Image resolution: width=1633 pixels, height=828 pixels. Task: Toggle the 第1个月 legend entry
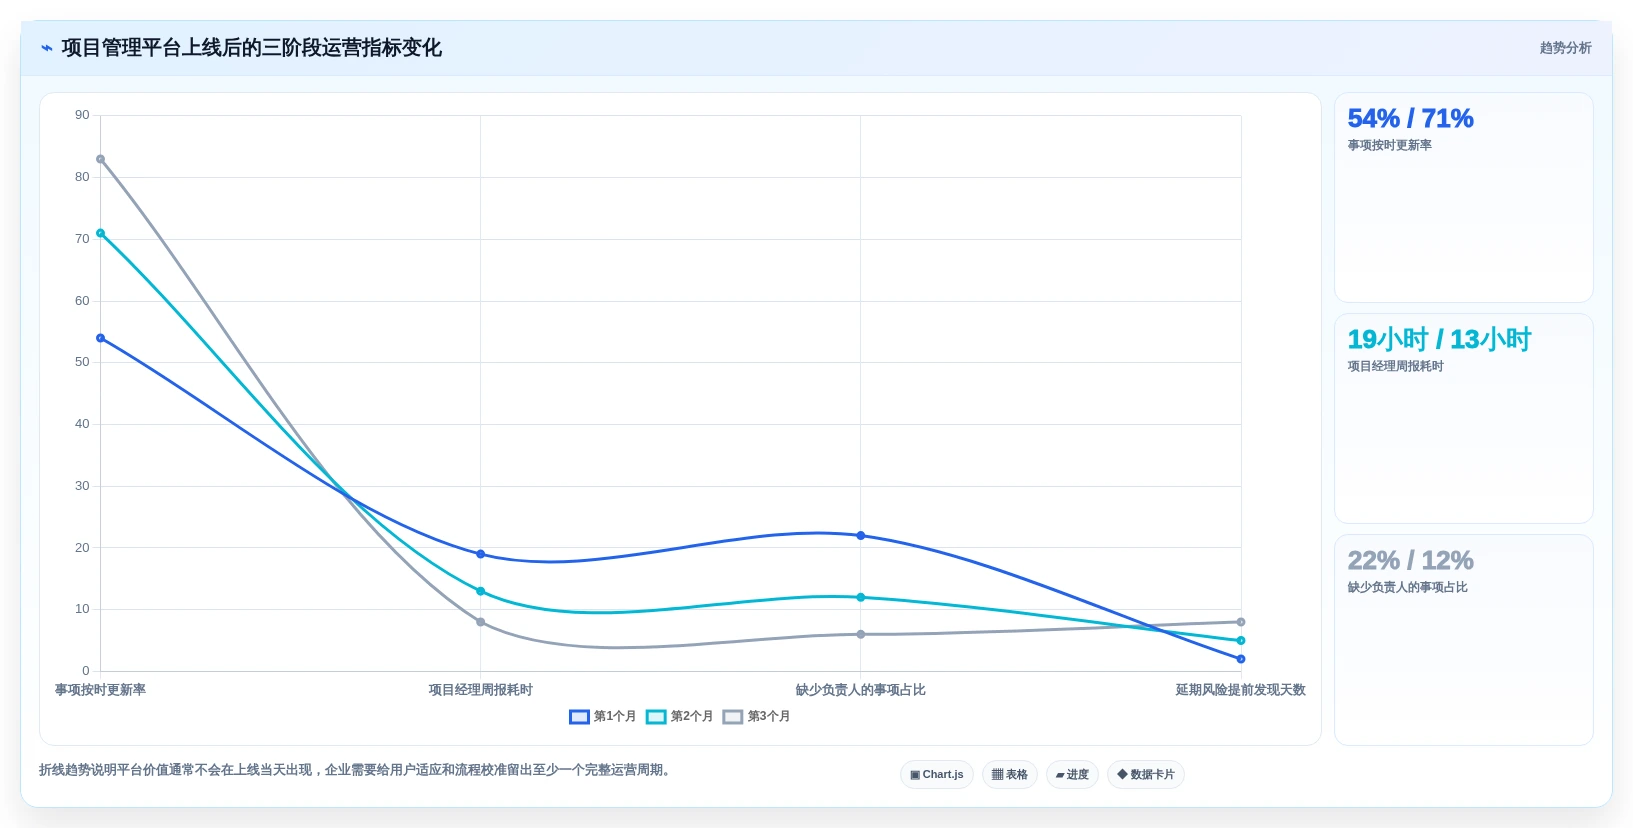click(602, 717)
